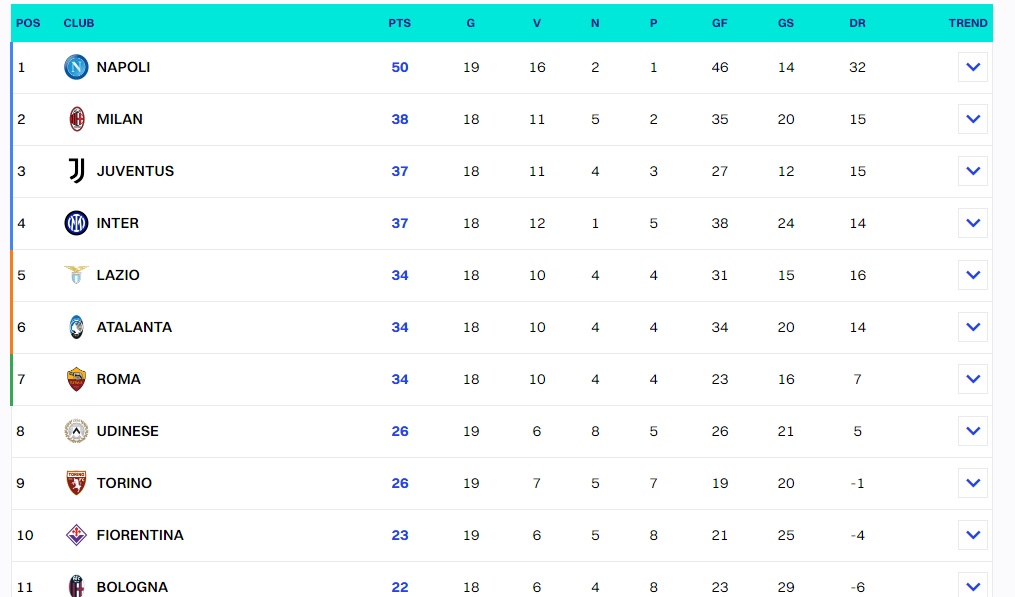
Task: Expand the trend details for Napoli
Action: tap(972, 68)
